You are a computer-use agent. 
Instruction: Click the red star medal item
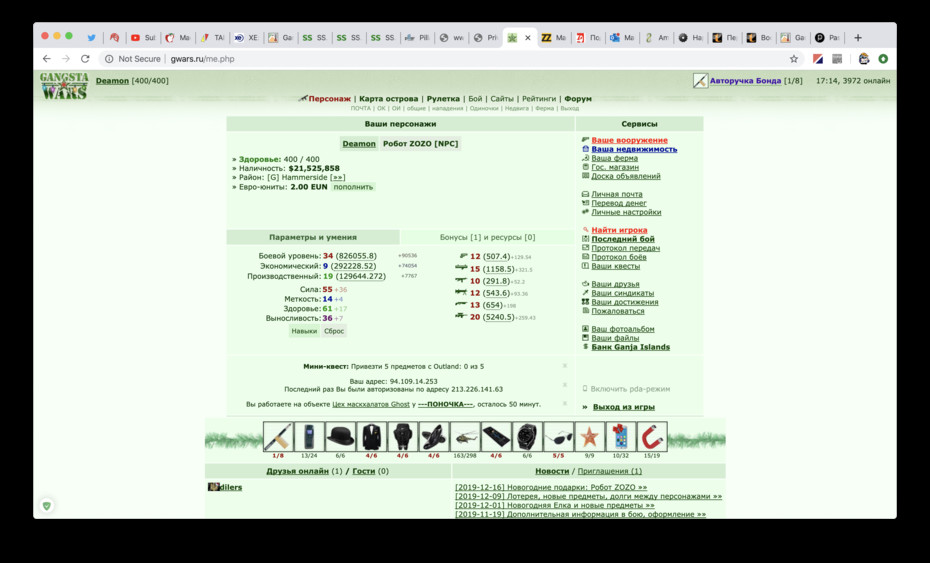[589, 437]
